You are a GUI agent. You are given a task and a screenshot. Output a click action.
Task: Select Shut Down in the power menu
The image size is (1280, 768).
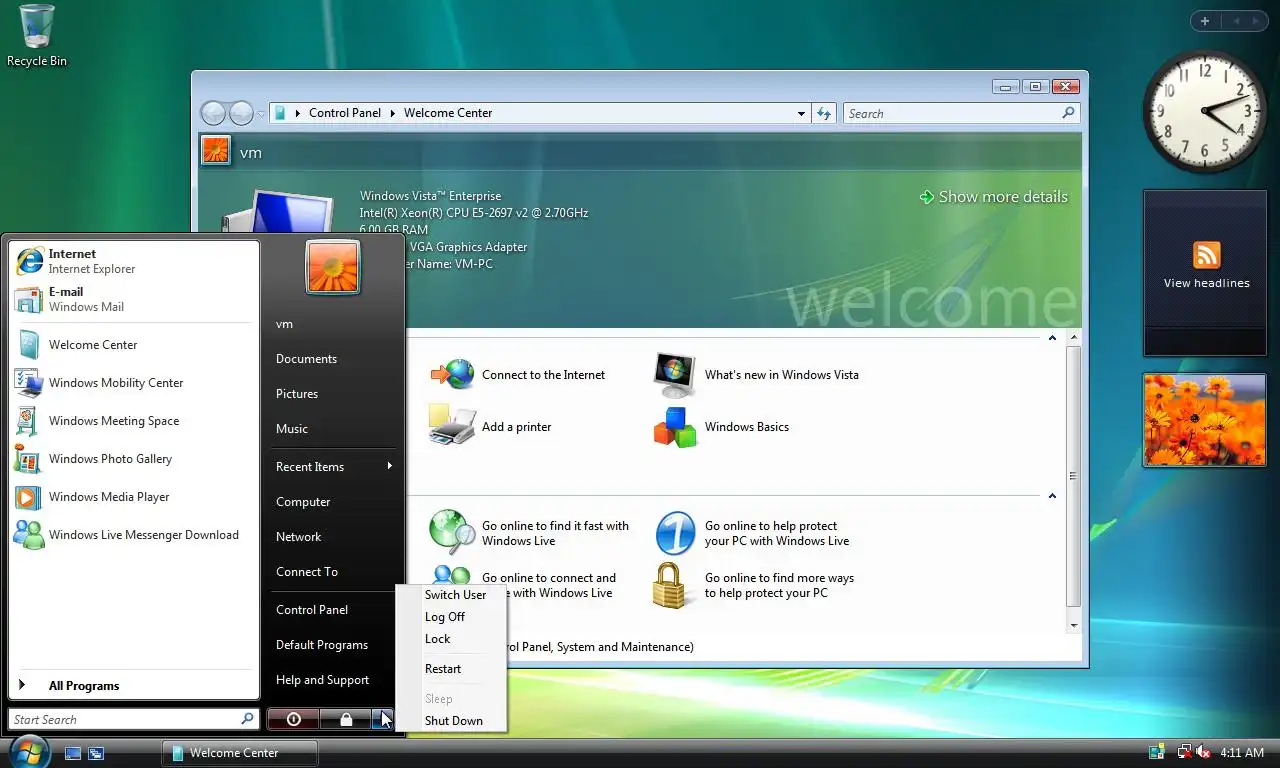454,721
